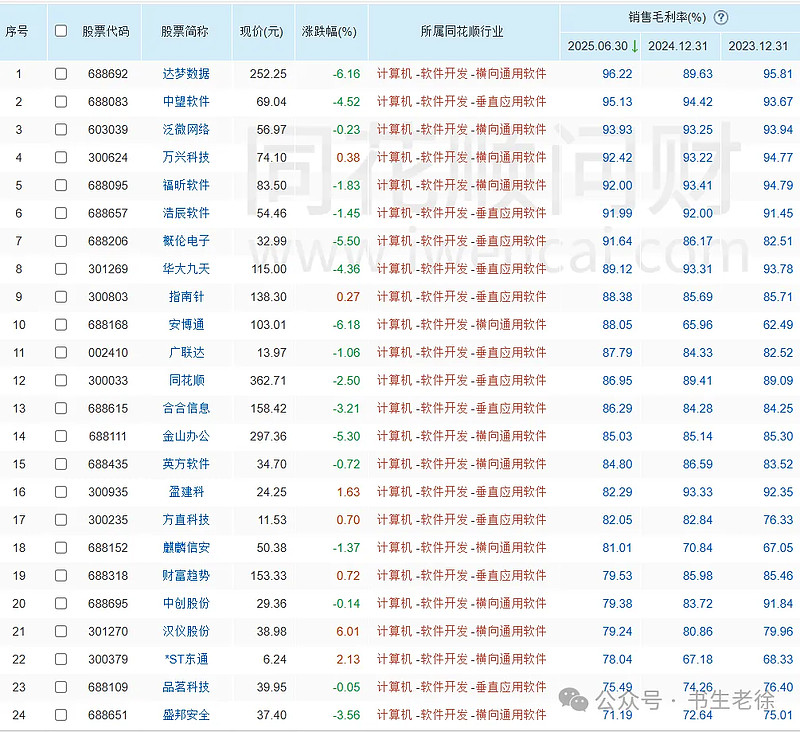Toggle the select-all checkbox in header
The height and width of the screenshot is (732, 800).
pyautogui.click(x=61, y=31)
